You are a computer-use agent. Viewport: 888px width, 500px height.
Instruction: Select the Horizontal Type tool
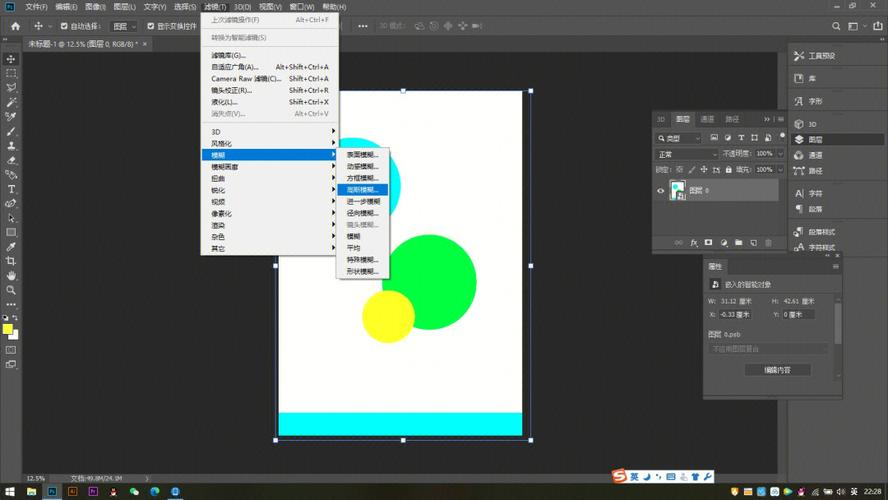tap(11, 189)
